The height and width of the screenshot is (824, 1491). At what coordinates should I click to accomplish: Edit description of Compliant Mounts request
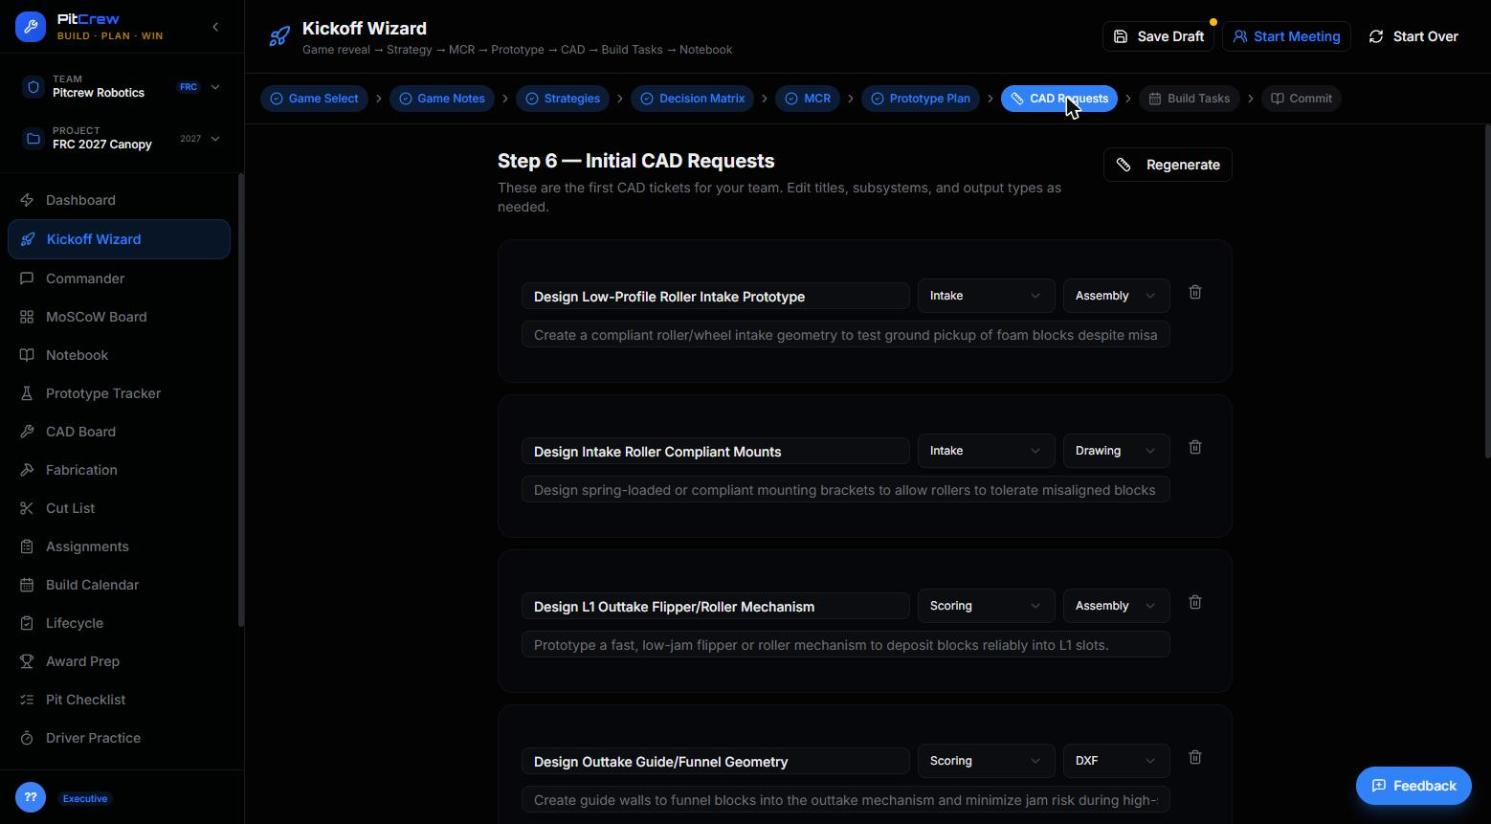[846, 490]
